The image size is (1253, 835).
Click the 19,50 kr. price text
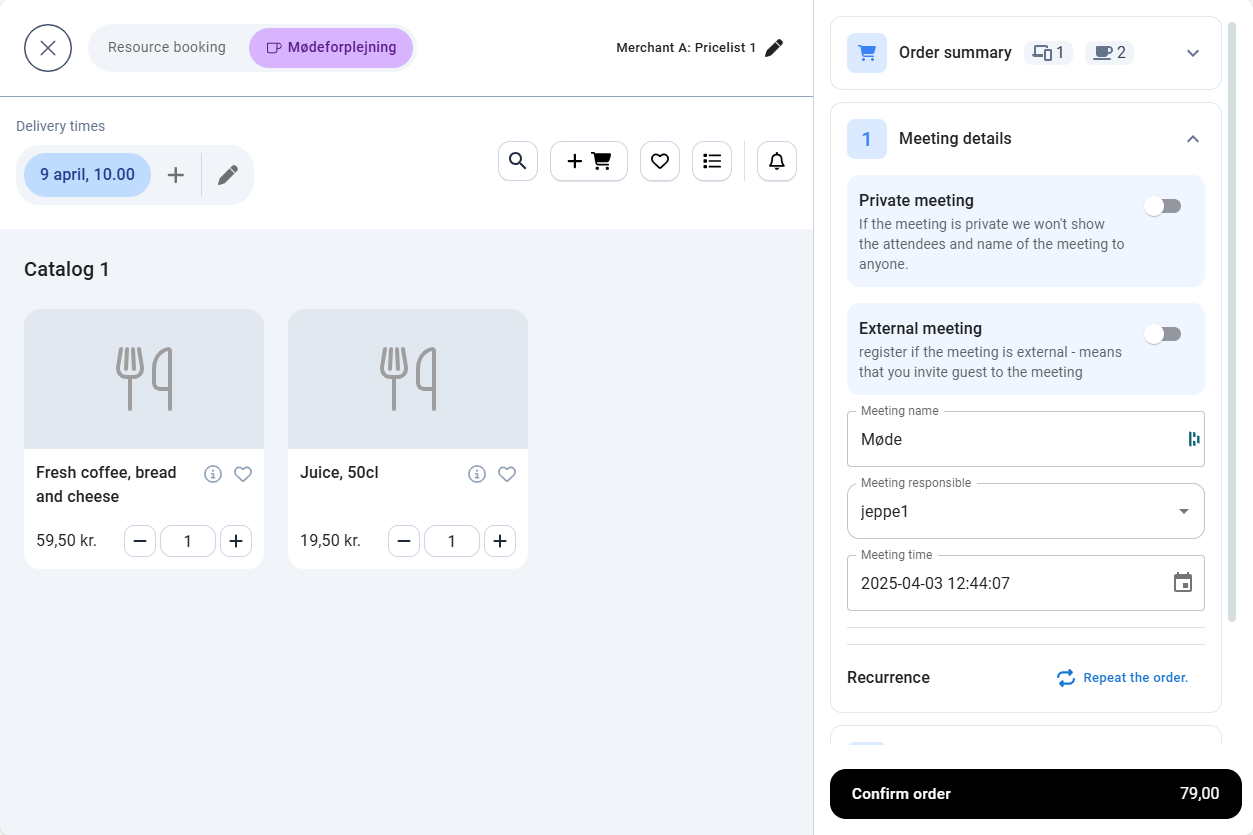click(330, 541)
